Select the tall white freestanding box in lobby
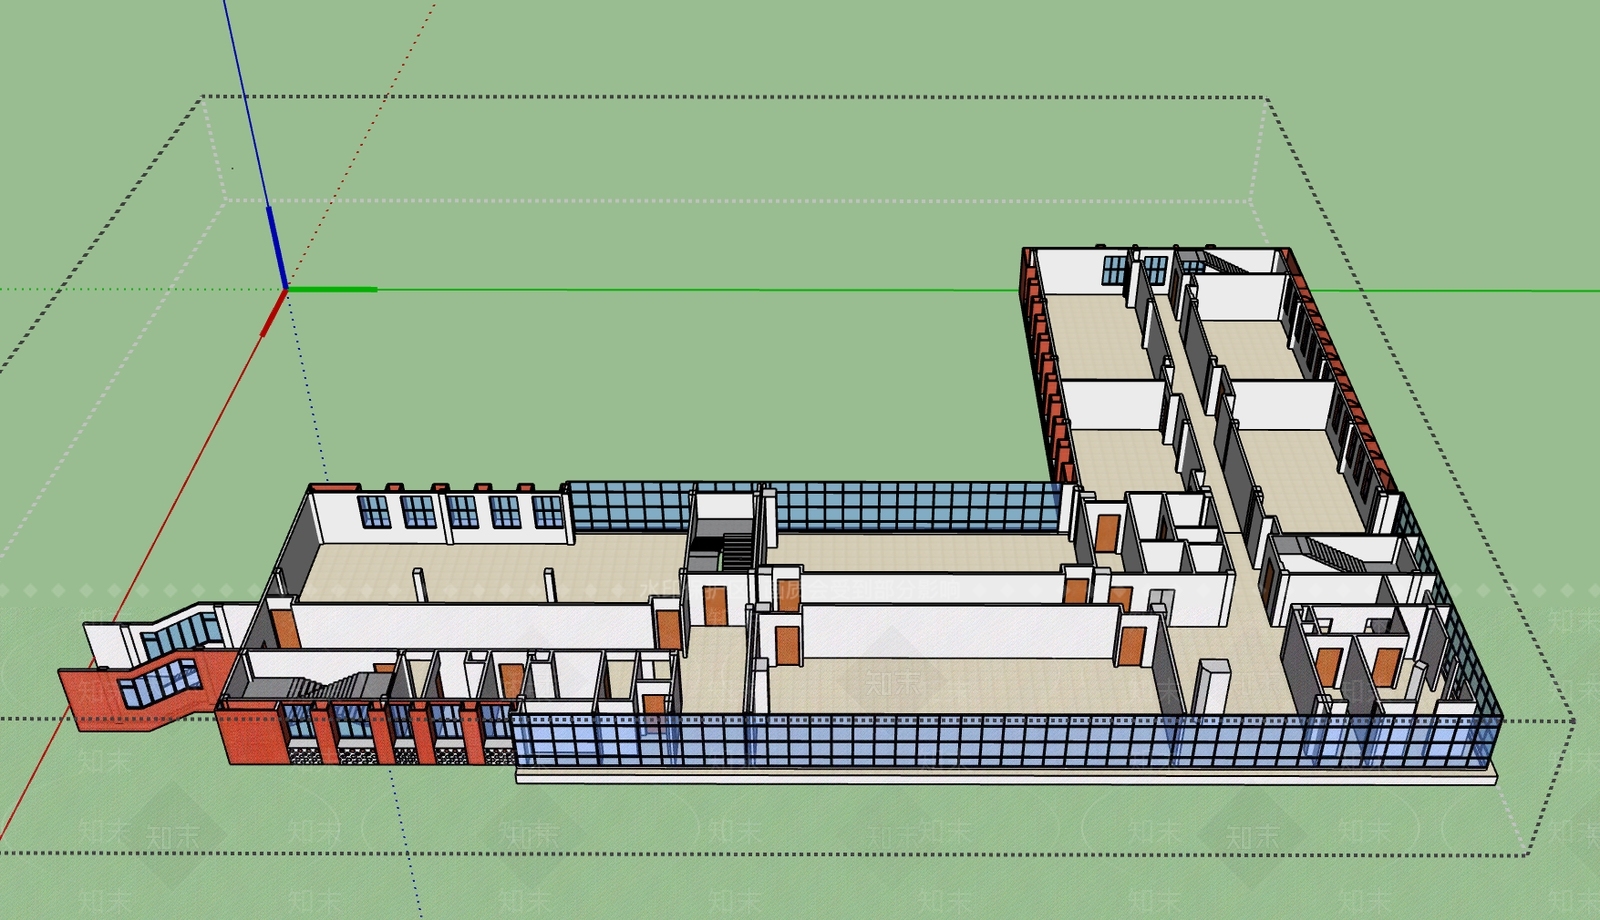 click(1212, 688)
